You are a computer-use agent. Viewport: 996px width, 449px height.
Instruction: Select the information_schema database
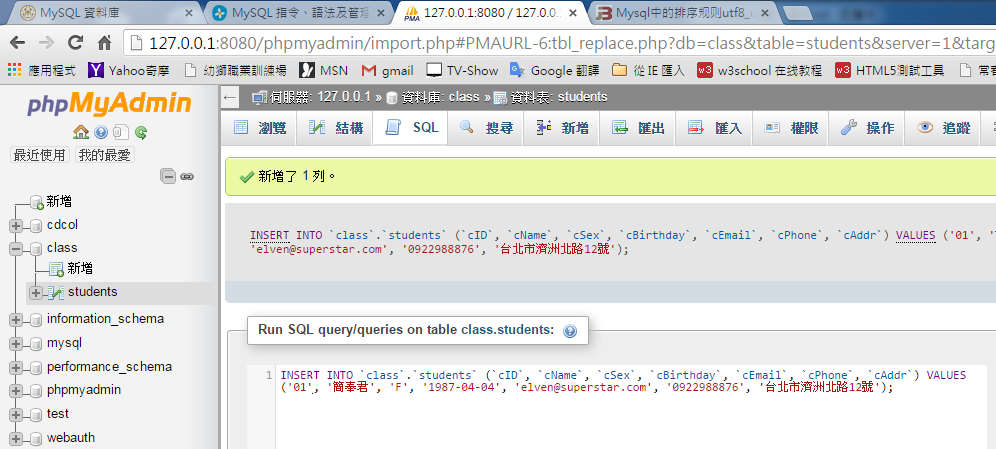[x=105, y=319]
